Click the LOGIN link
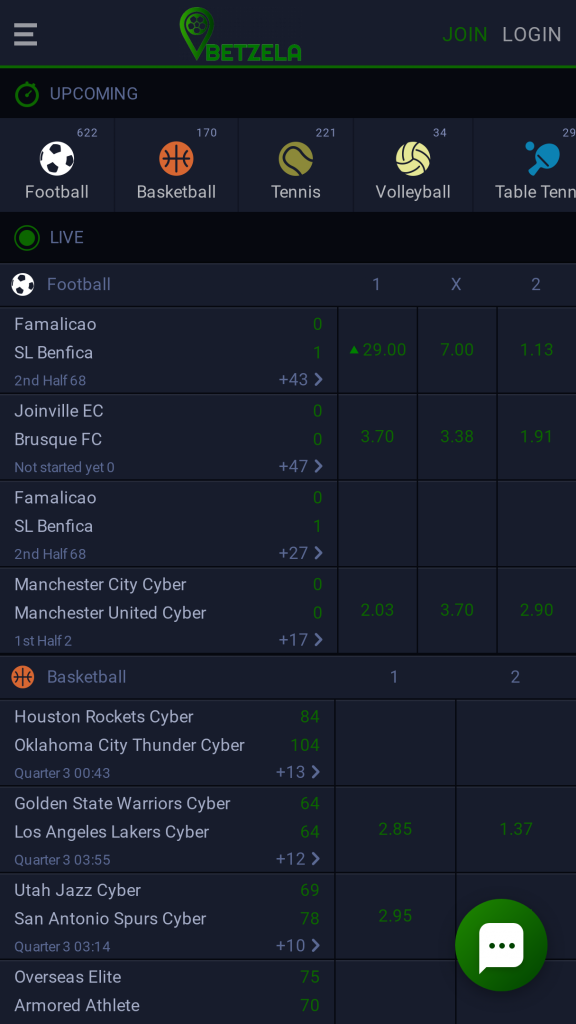This screenshot has height=1024, width=576. [532, 35]
